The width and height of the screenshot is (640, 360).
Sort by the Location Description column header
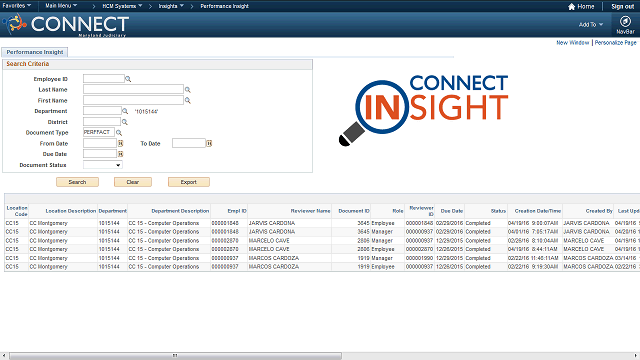pos(71,211)
